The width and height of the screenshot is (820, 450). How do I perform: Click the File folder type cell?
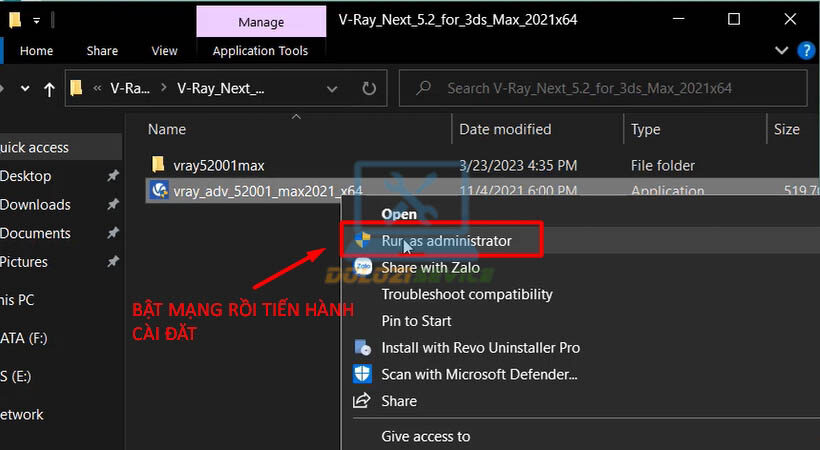pos(663,165)
